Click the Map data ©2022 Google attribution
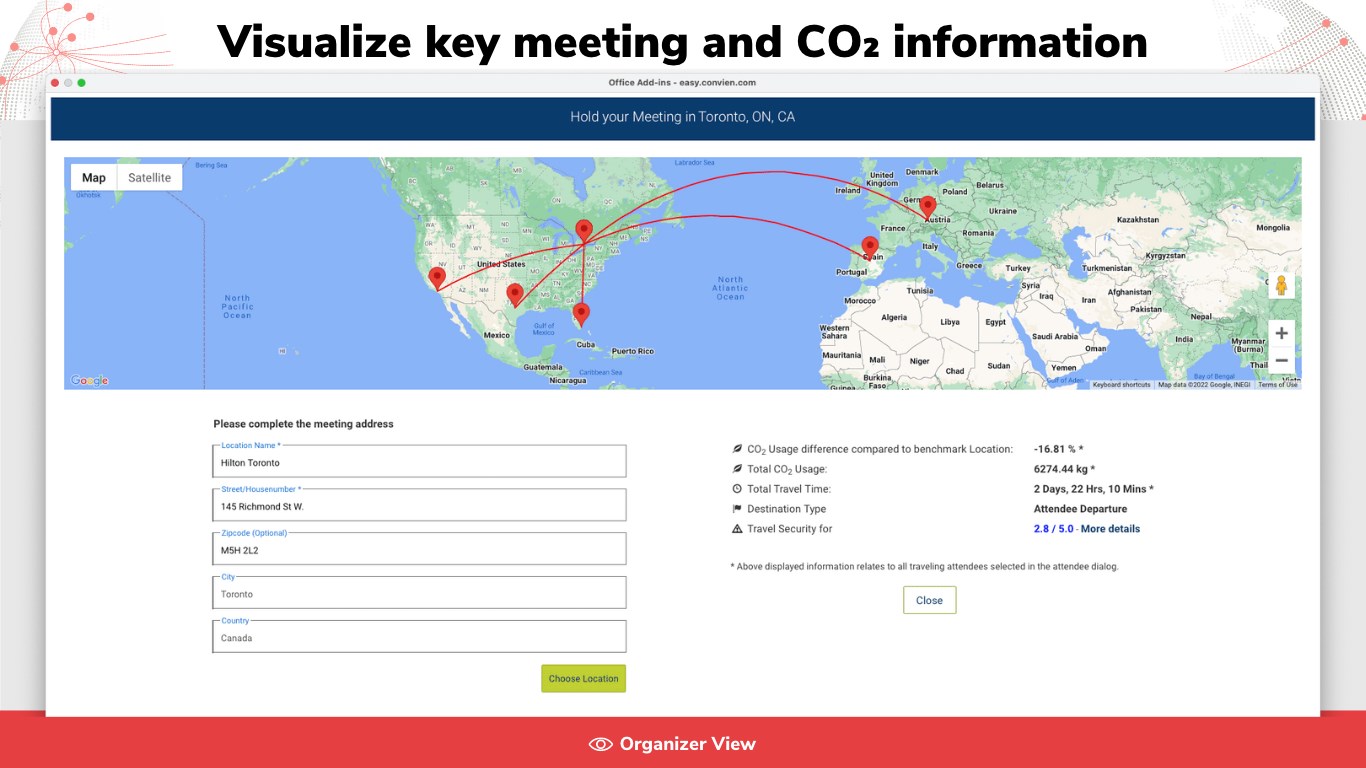Image resolution: width=1366 pixels, height=768 pixels. (x=1204, y=385)
